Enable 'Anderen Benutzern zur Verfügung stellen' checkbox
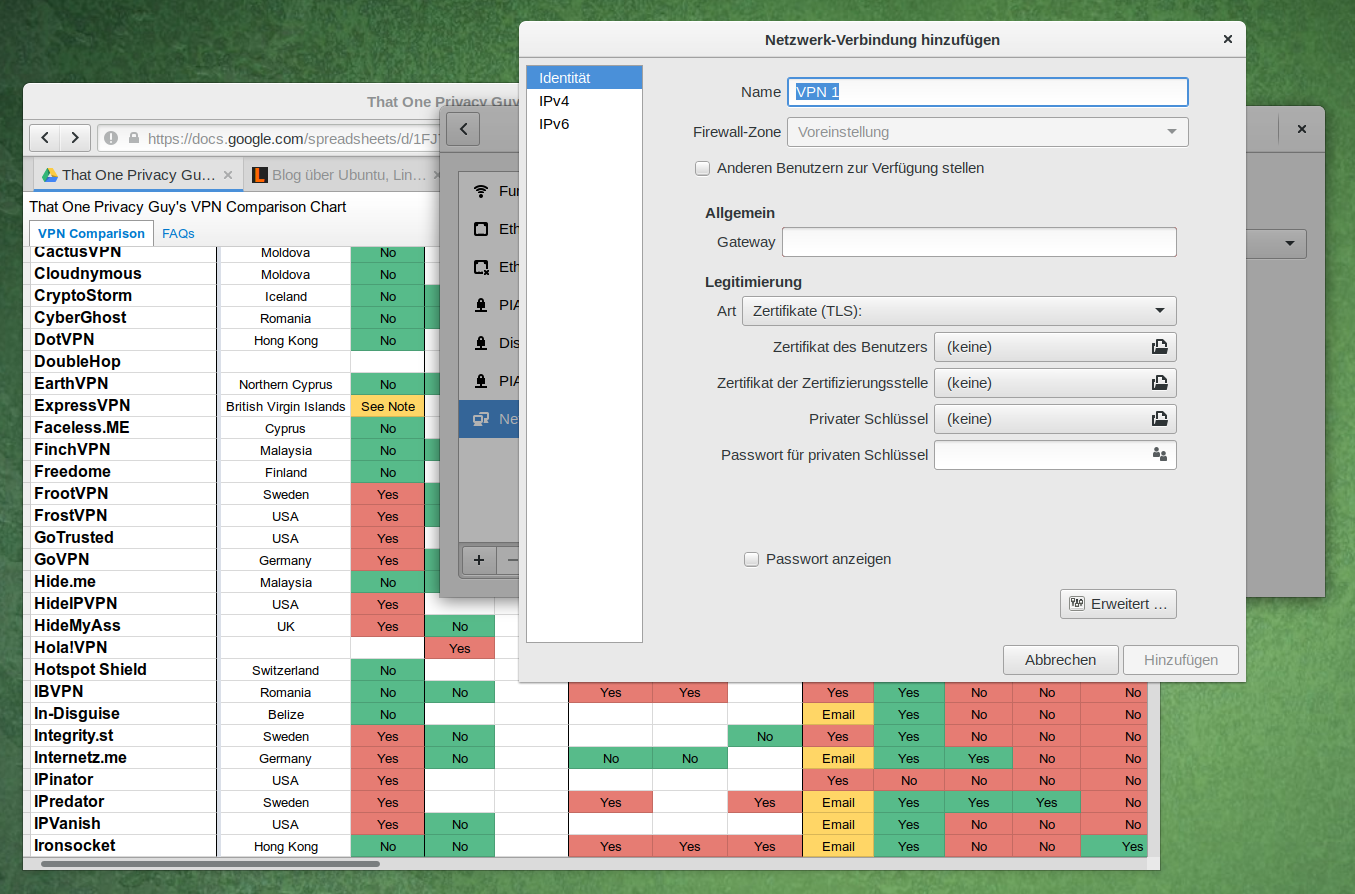 click(702, 169)
